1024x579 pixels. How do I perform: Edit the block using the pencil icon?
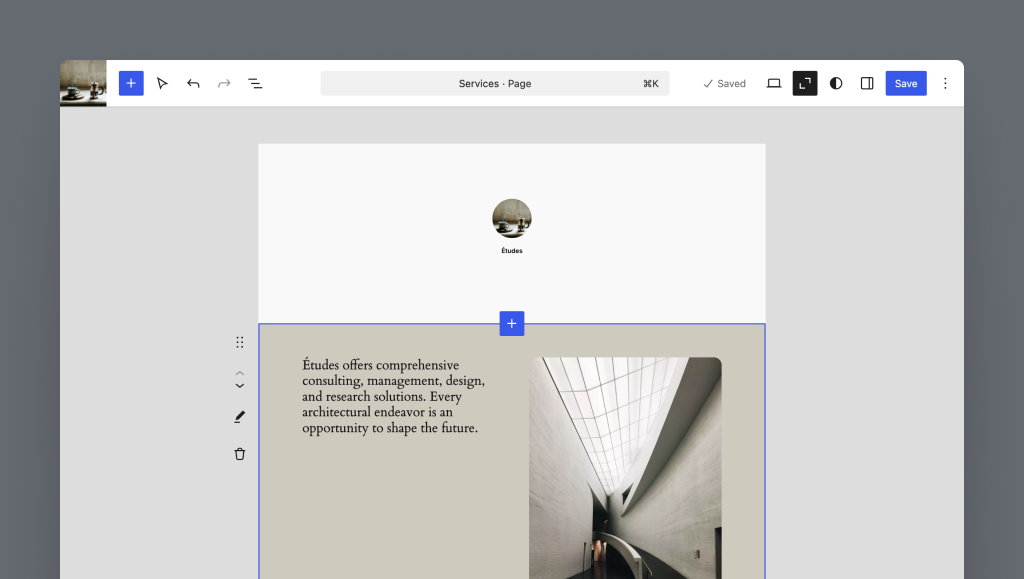coord(239,416)
